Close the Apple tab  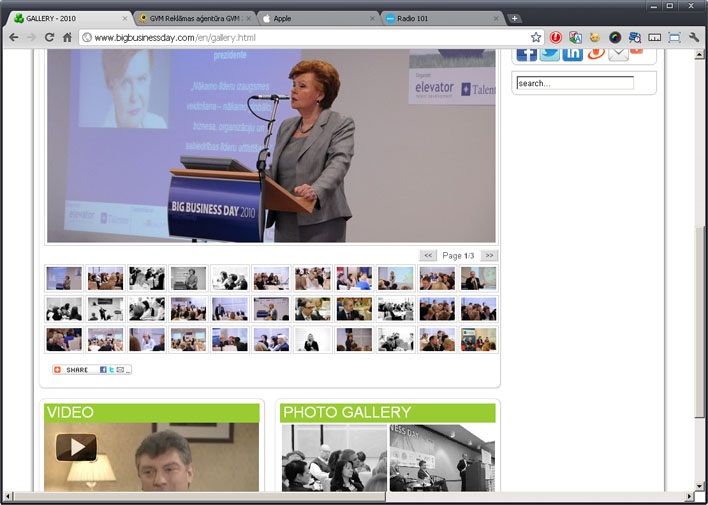pyautogui.click(x=373, y=19)
